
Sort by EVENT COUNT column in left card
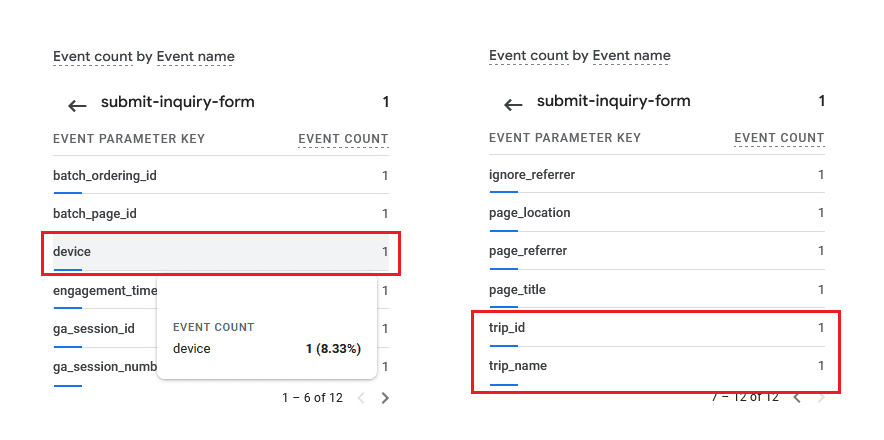(343, 139)
